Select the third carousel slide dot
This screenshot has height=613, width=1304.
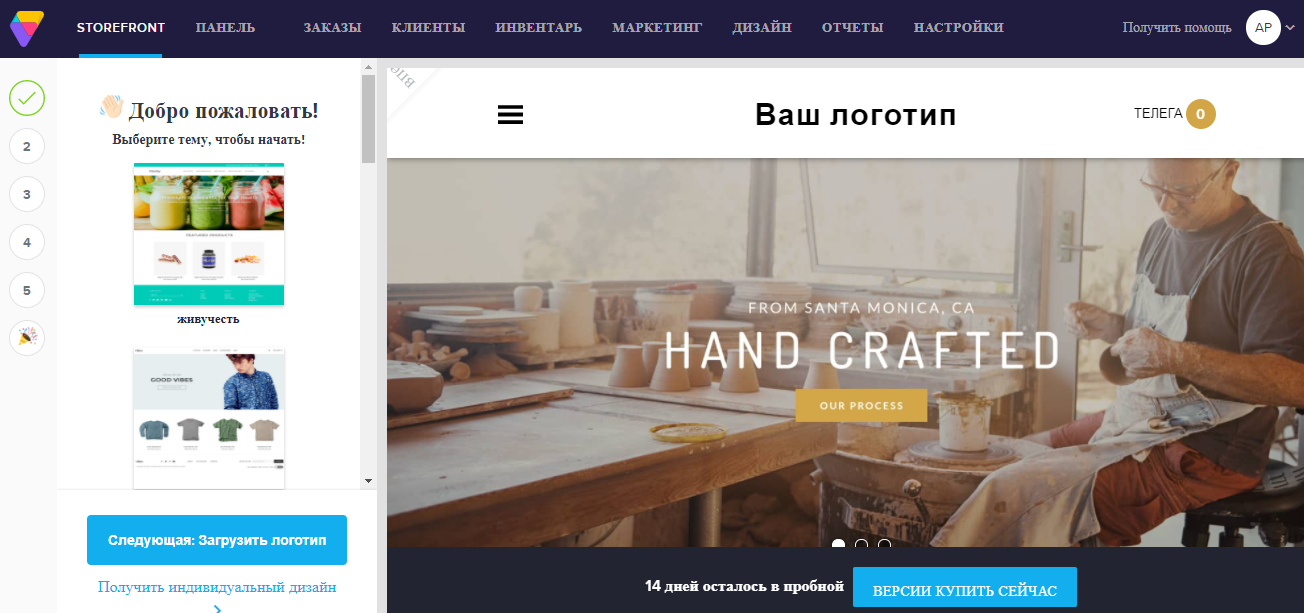(x=884, y=544)
